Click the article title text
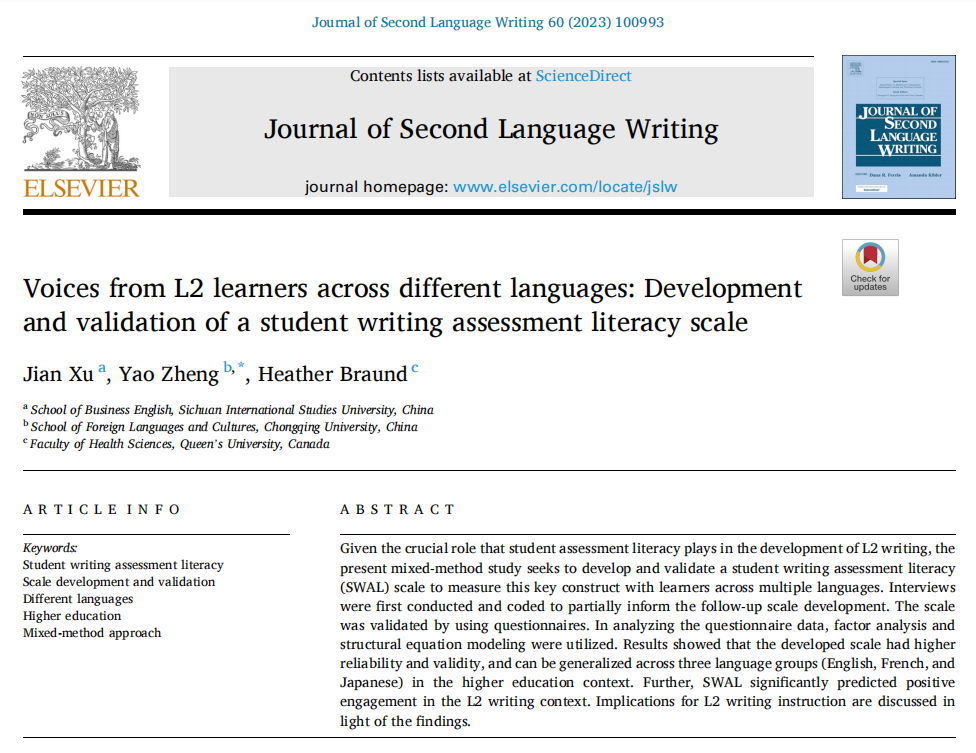This screenshot has width=976, height=753. [412, 305]
